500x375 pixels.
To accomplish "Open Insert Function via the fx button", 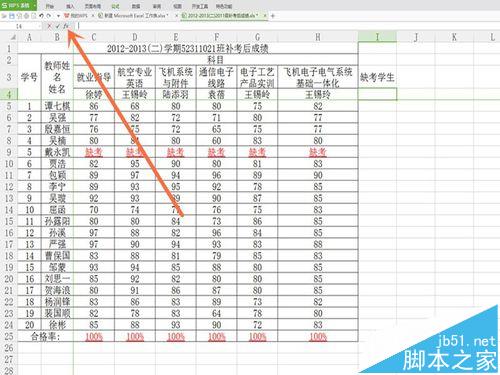I will tap(66, 26).
